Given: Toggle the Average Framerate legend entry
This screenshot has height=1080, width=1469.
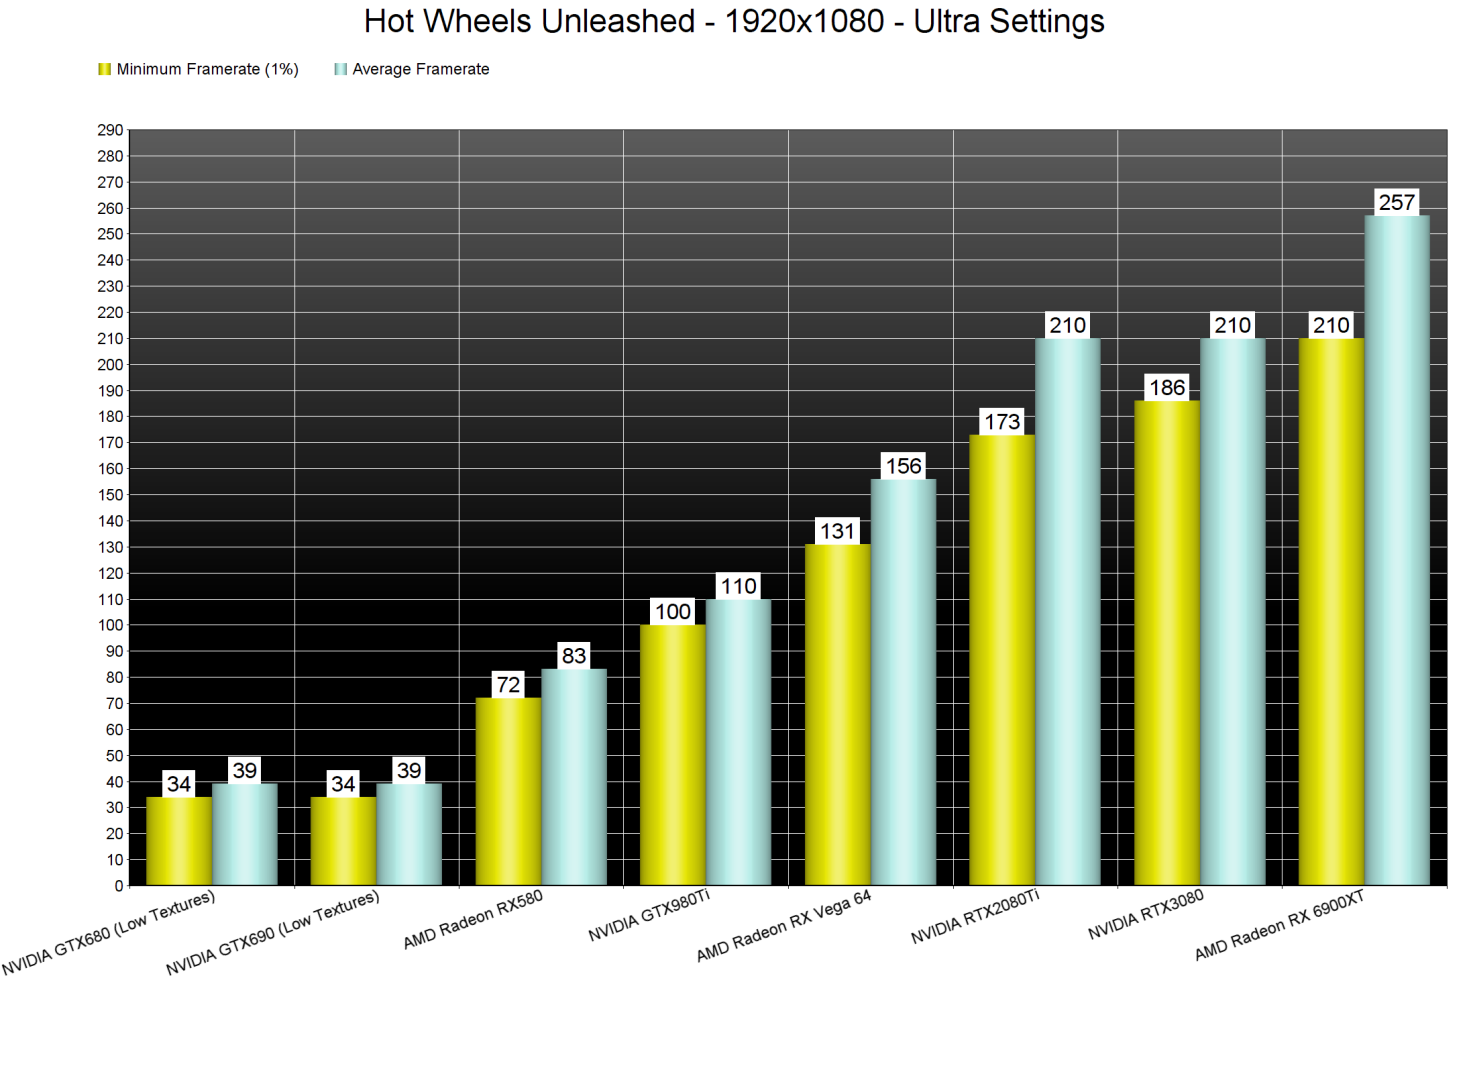Looking at the screenshot, I should pos(419,68).
